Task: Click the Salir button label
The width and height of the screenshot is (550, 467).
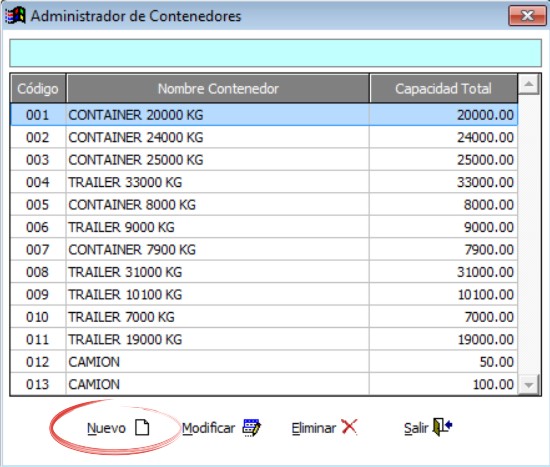Action: coord(416,428)
